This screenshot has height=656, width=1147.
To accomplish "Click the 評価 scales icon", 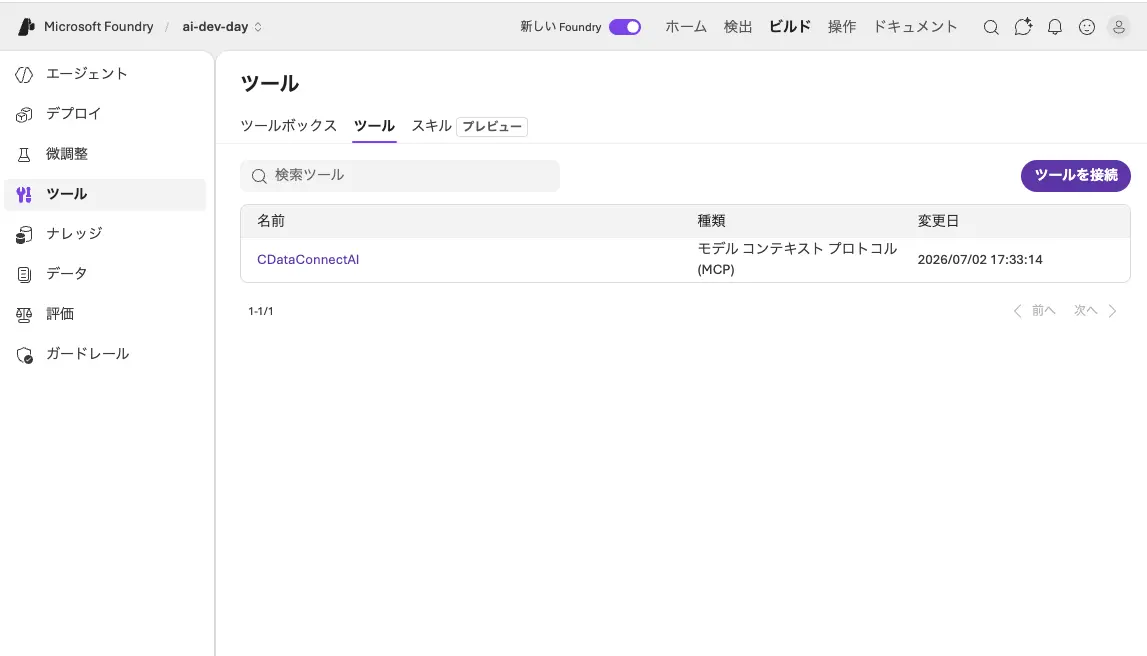I will tap(24, 314).
